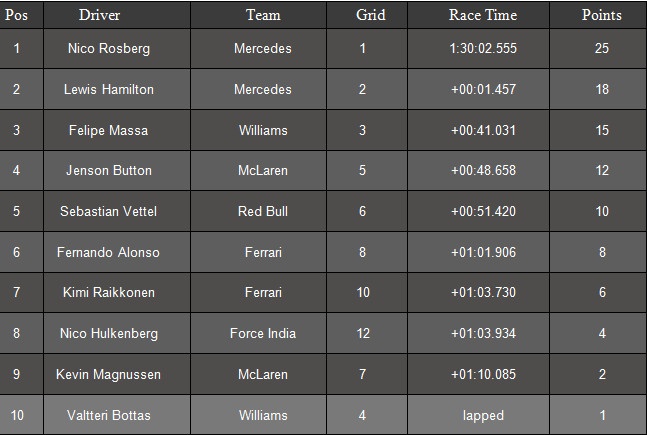
Task: Click the Driver column header
Action: (100, 15)
